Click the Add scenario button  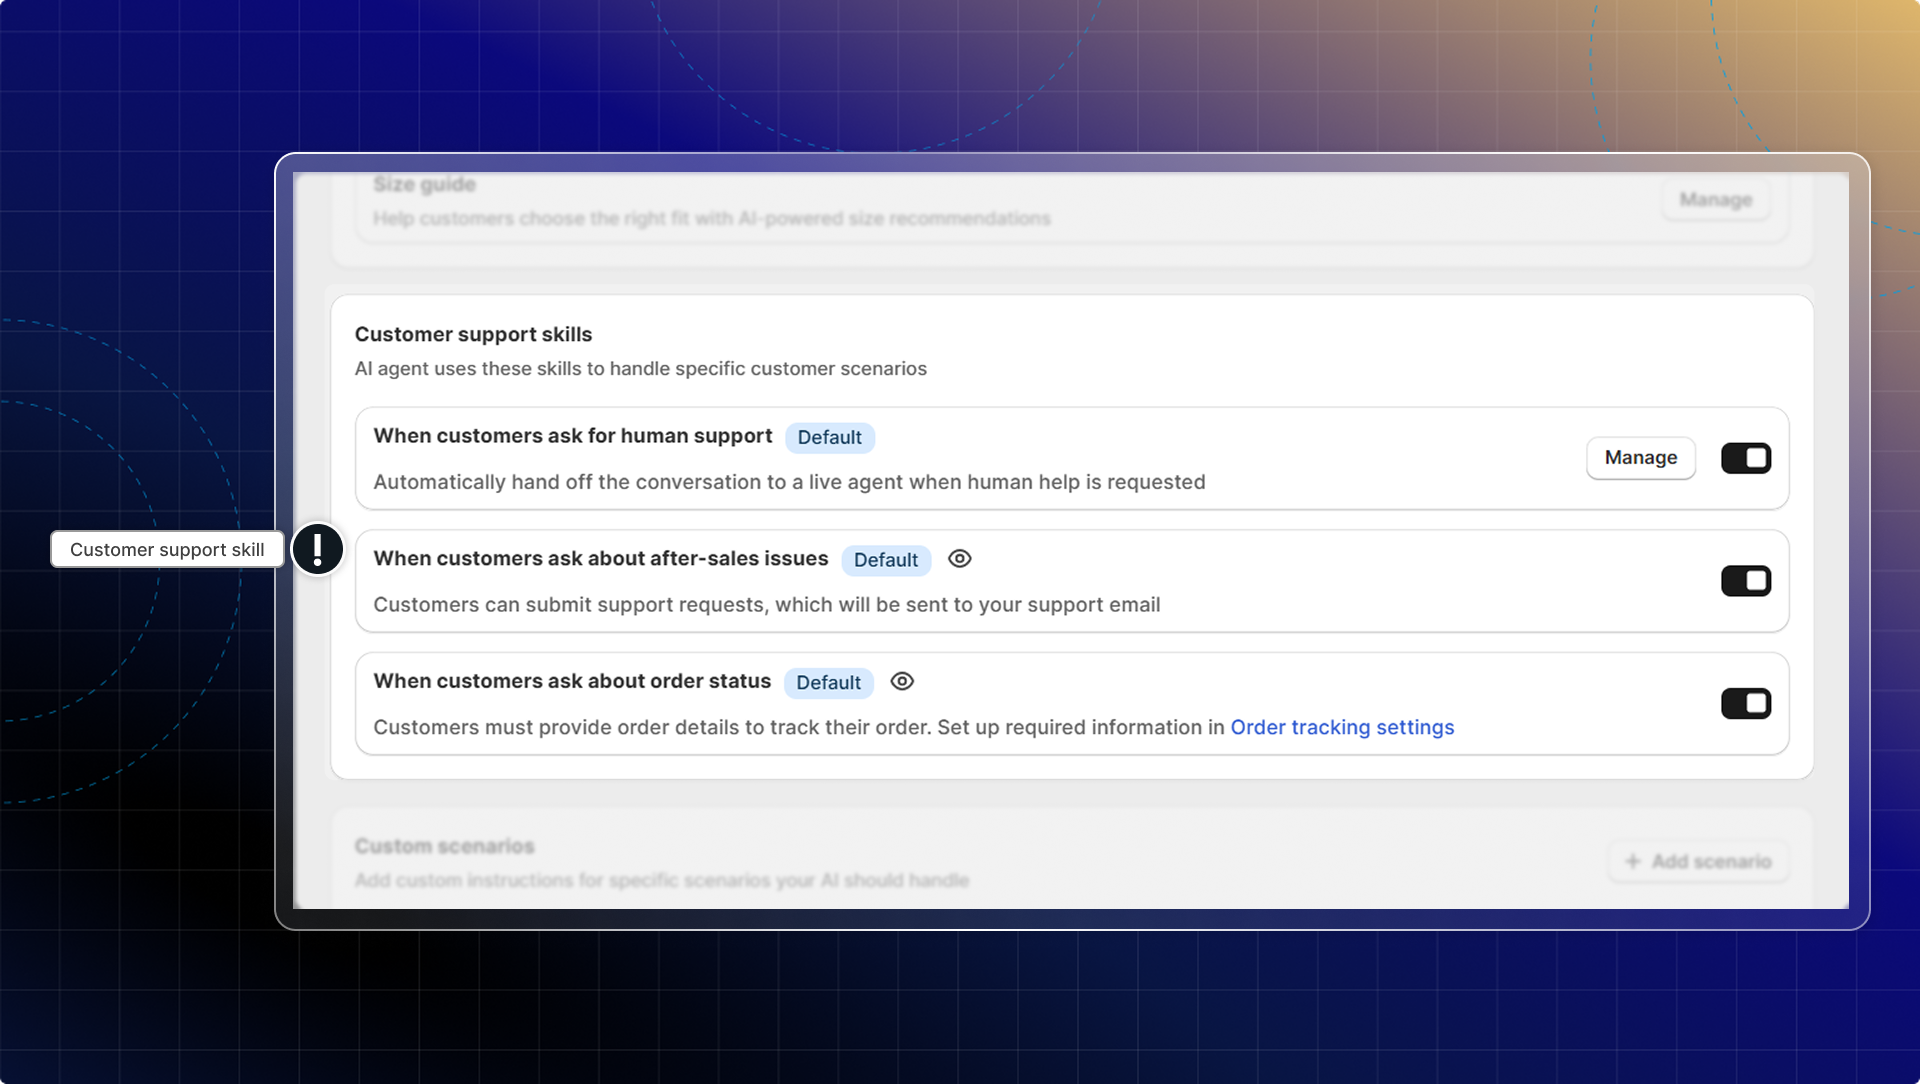click(1698, 861)
